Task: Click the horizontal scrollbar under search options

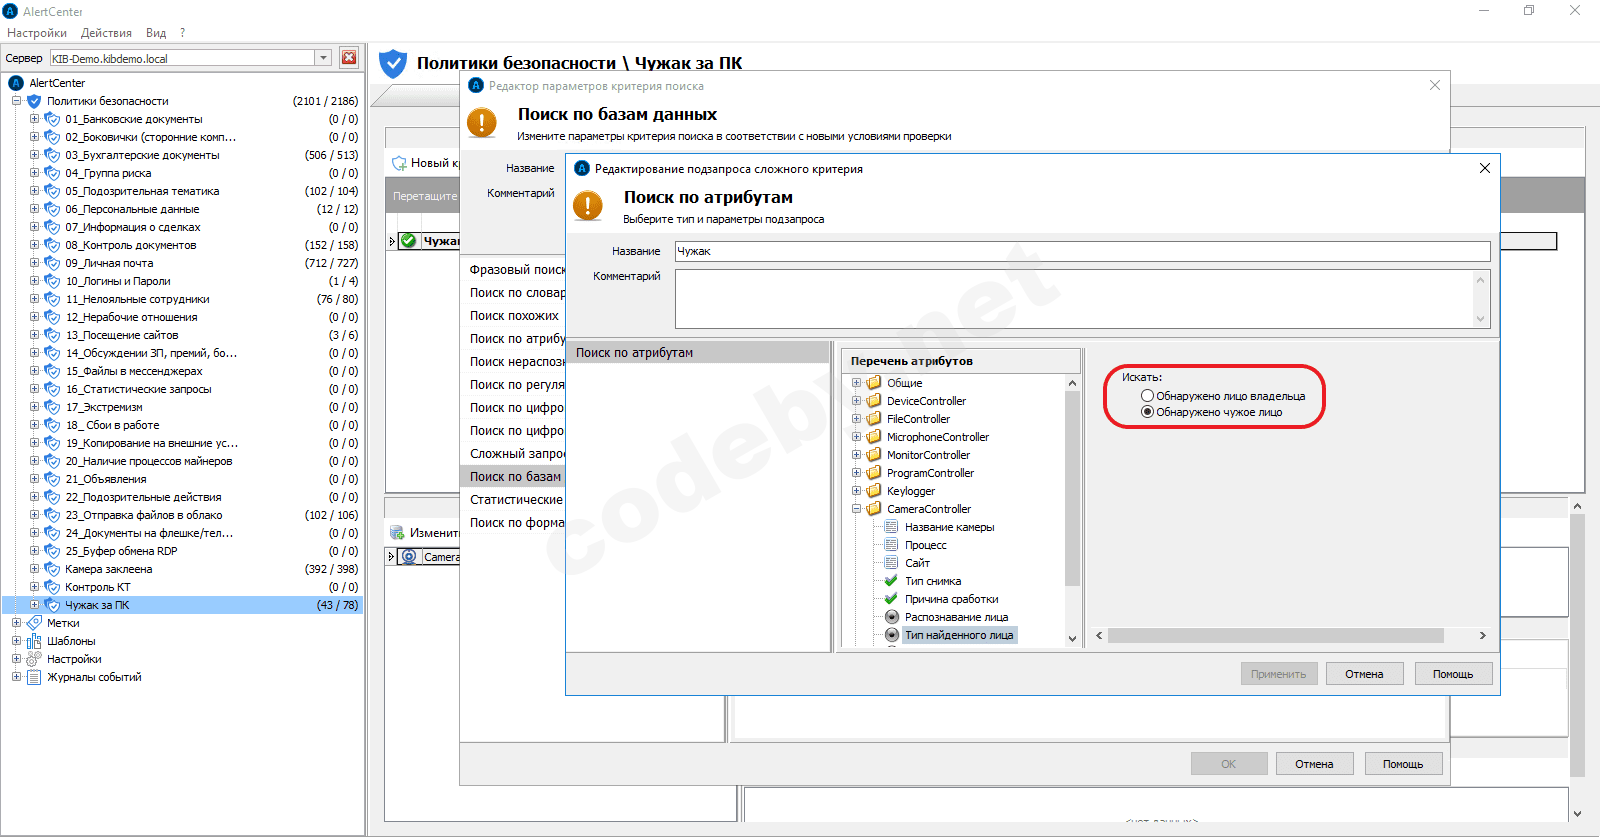Action: [x=1276, y=636]
